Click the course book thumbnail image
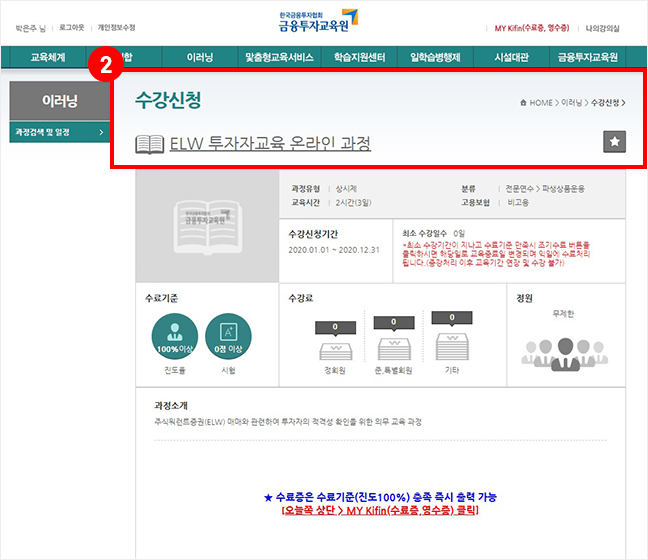 click(x=207, y=226)
